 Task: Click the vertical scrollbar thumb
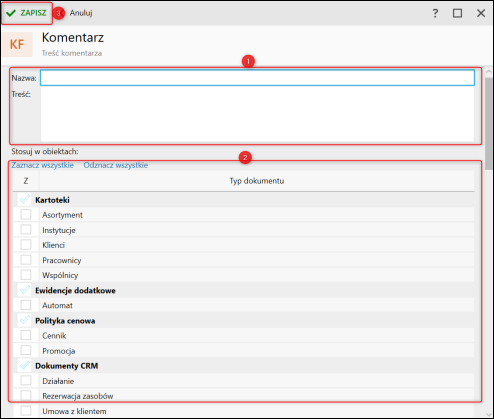tap(489, 123)
